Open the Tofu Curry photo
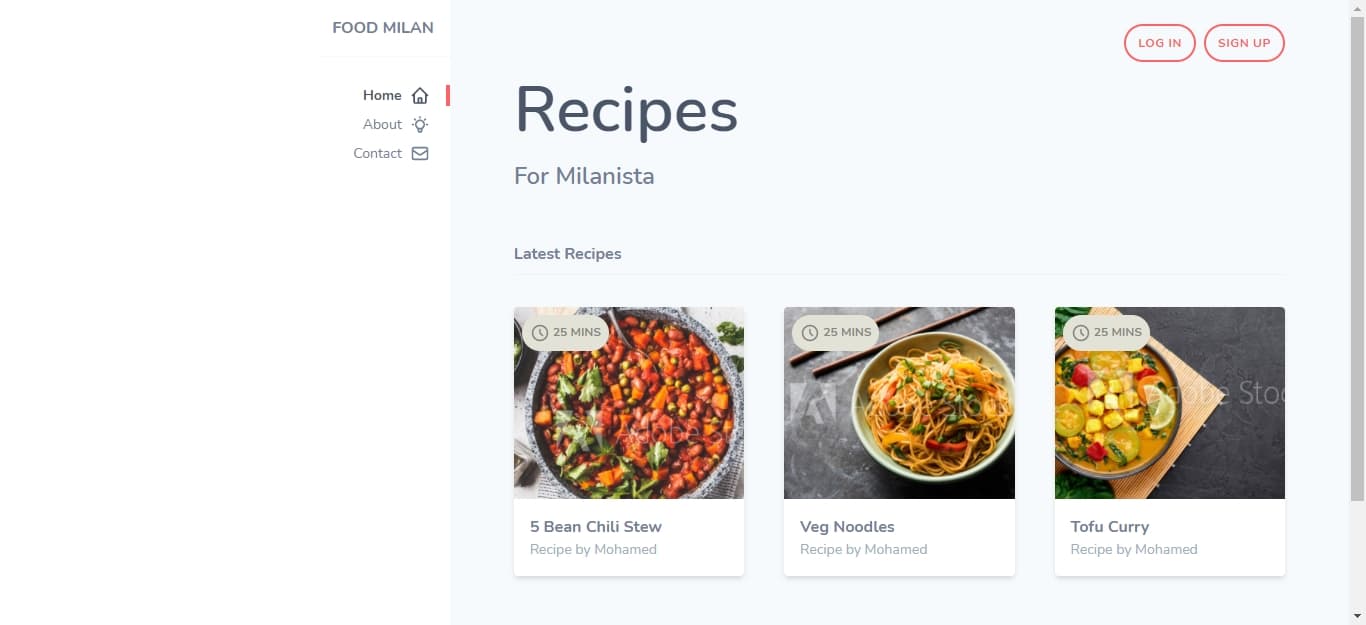The image size is (1366, 625). tap(1170, 403)
